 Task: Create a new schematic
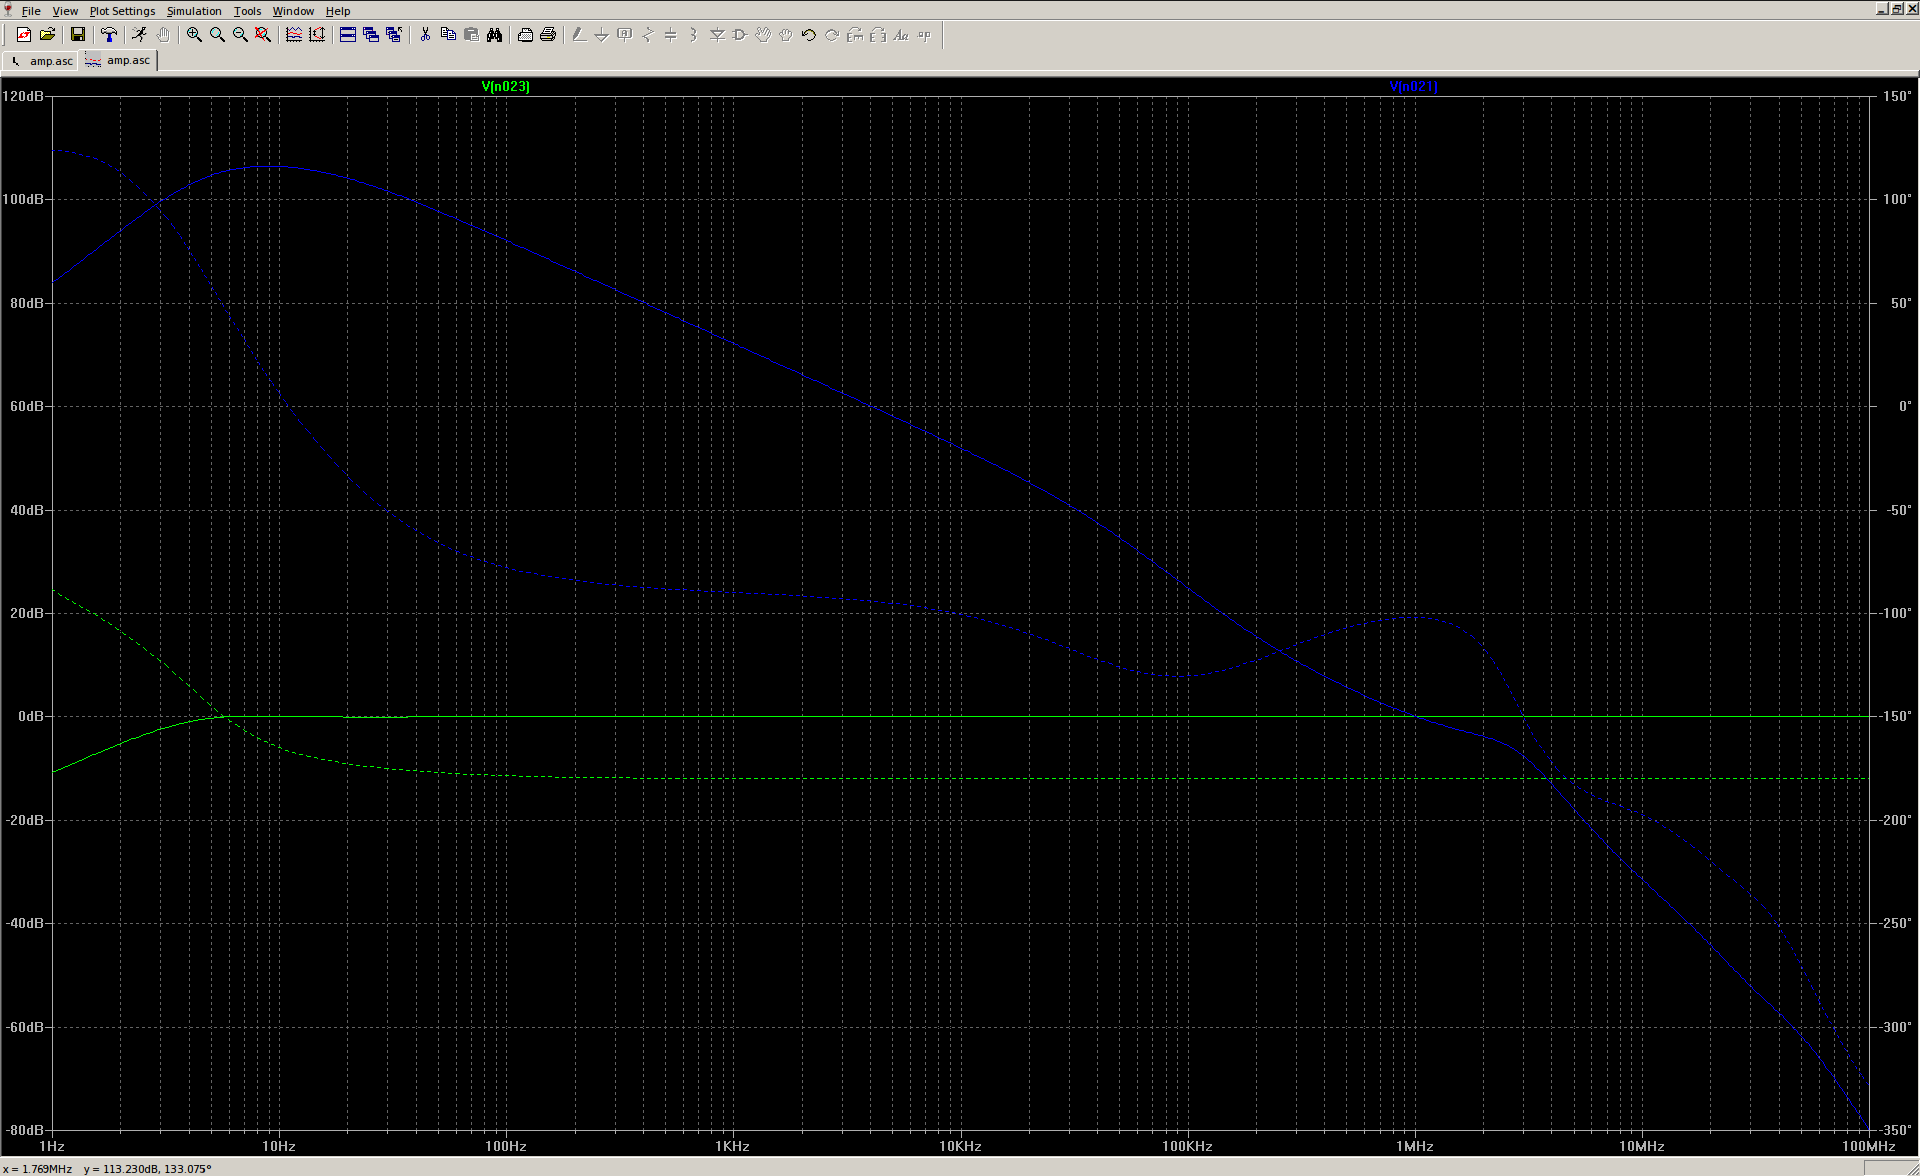coord(24,35)
